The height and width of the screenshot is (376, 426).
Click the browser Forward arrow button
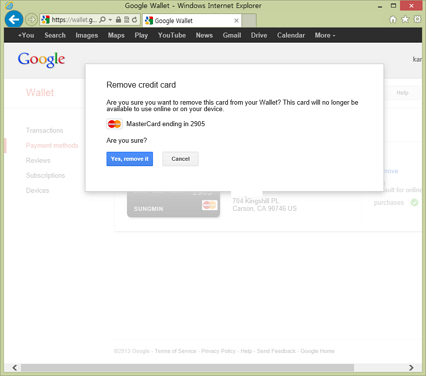pyautogui.click(x=31, y=20)
